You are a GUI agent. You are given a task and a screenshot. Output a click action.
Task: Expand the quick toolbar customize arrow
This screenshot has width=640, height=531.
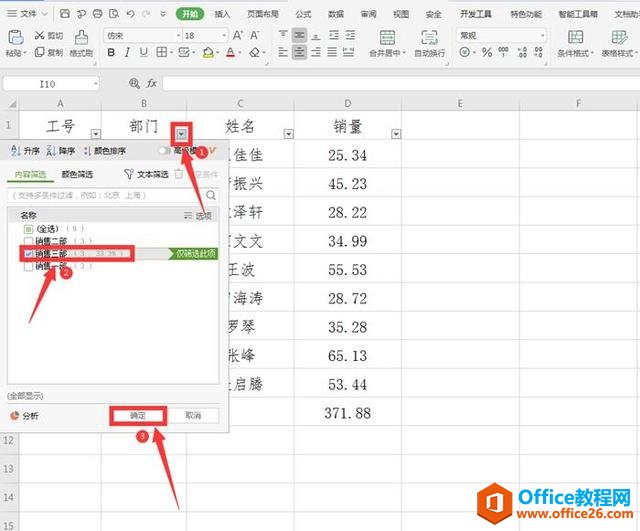click(163, 14)
